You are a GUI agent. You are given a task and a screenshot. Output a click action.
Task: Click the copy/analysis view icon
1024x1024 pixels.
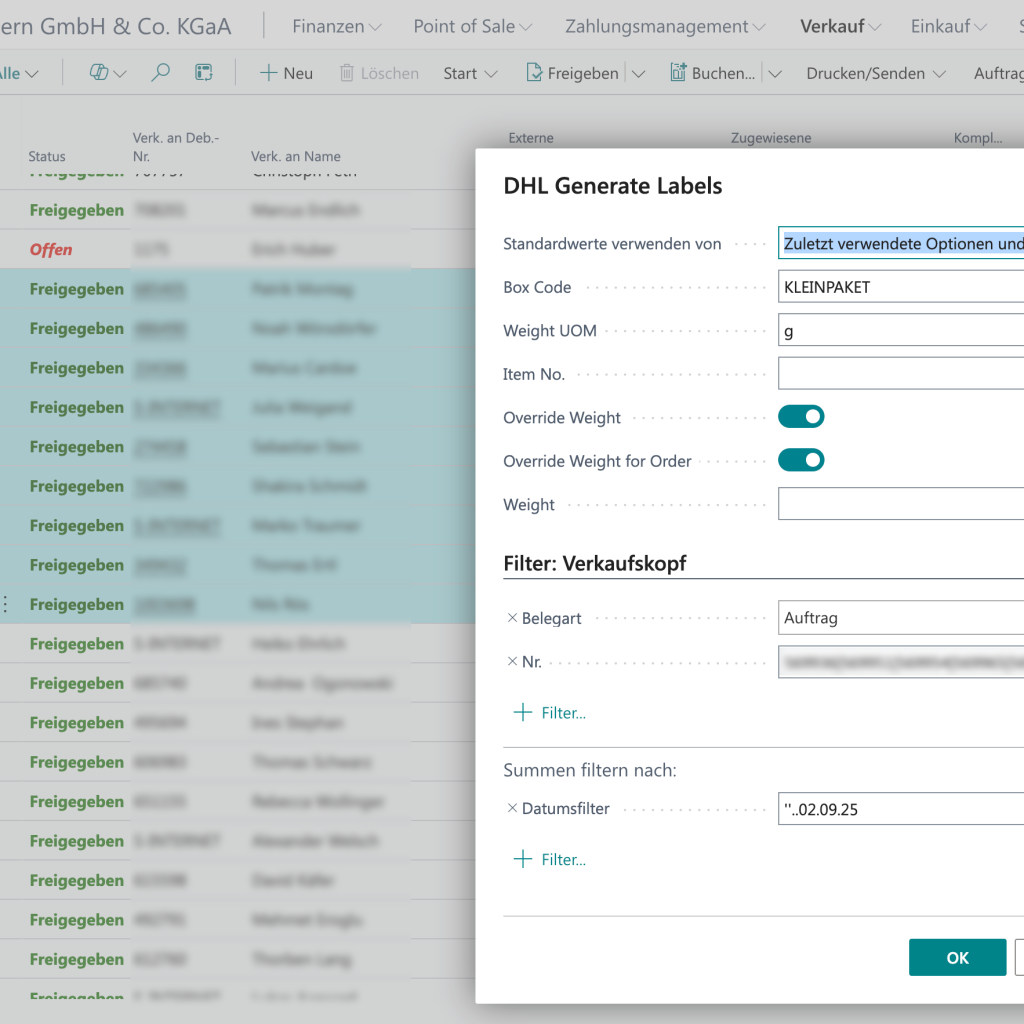pyautogui.click(x=99, y=72)
